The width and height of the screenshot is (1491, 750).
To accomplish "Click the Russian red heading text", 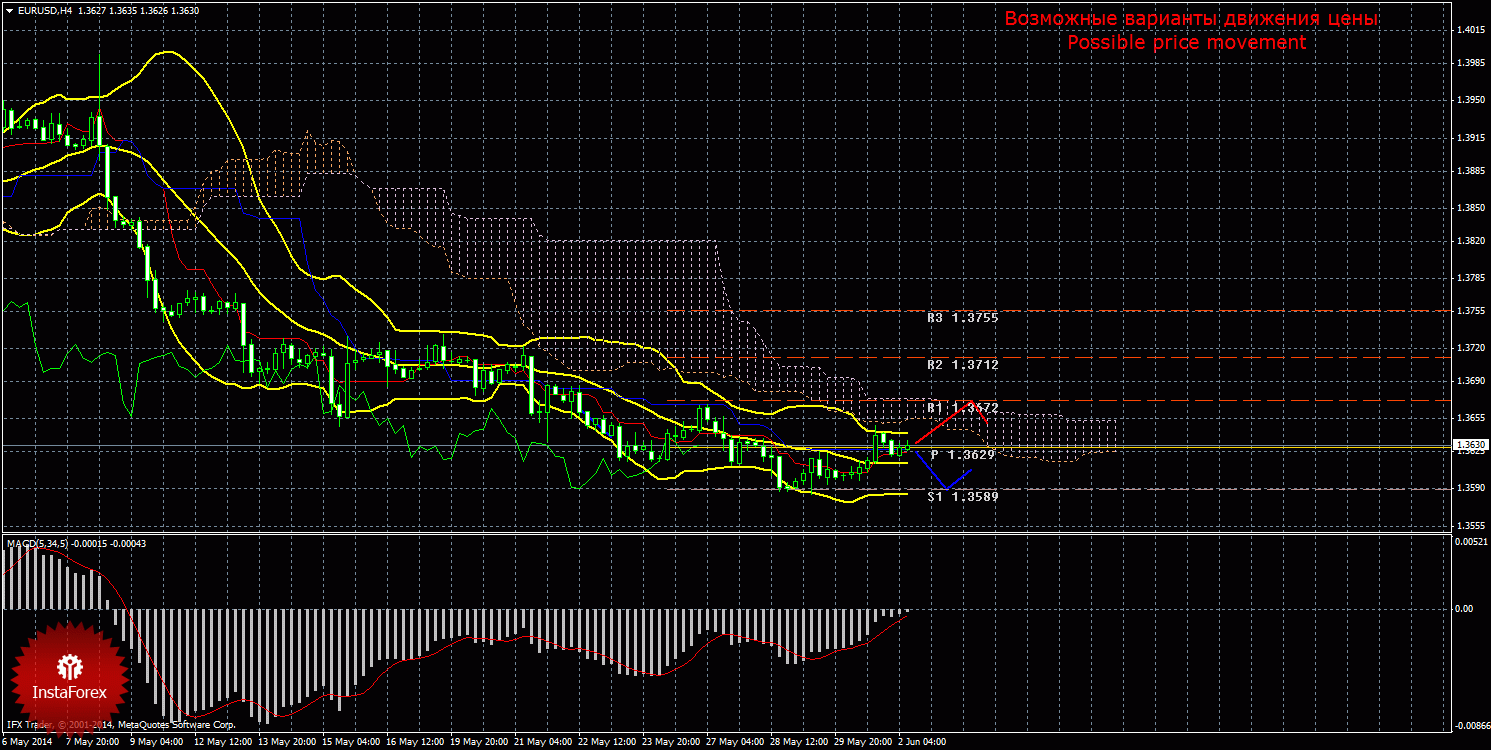I will coord(1191,19).
